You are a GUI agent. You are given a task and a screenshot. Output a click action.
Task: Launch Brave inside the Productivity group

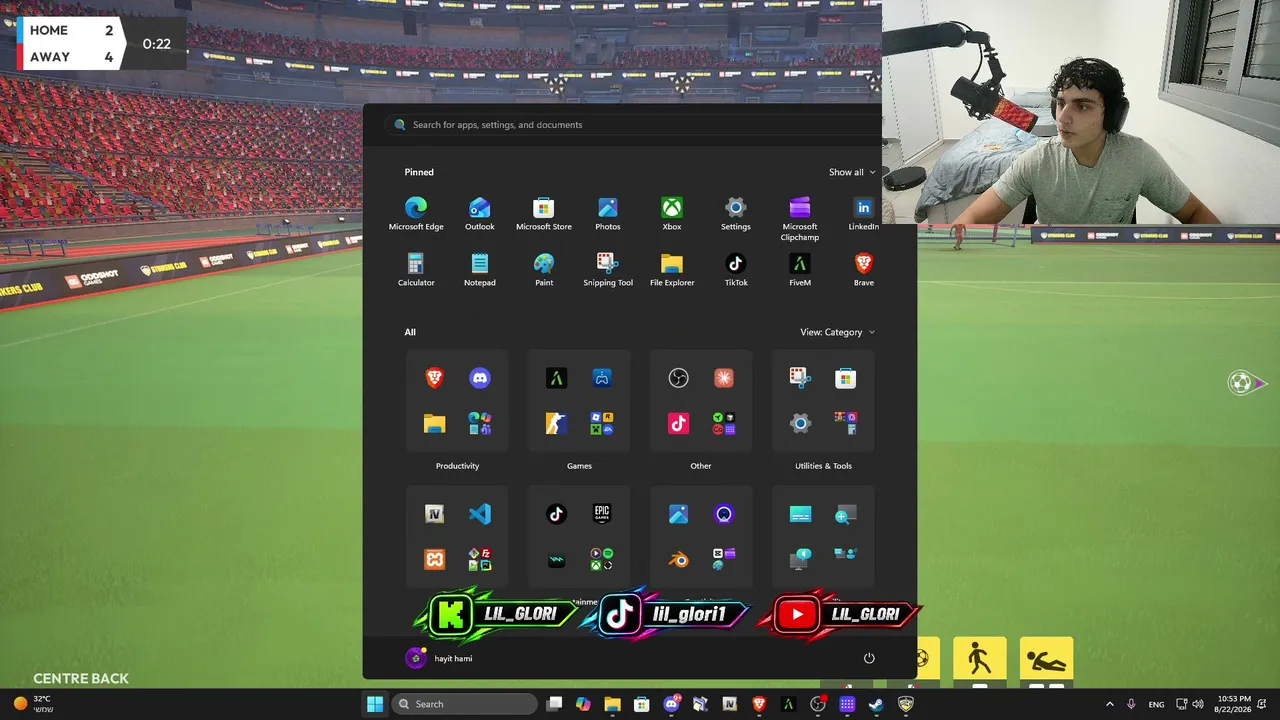[x=435, y=378]
